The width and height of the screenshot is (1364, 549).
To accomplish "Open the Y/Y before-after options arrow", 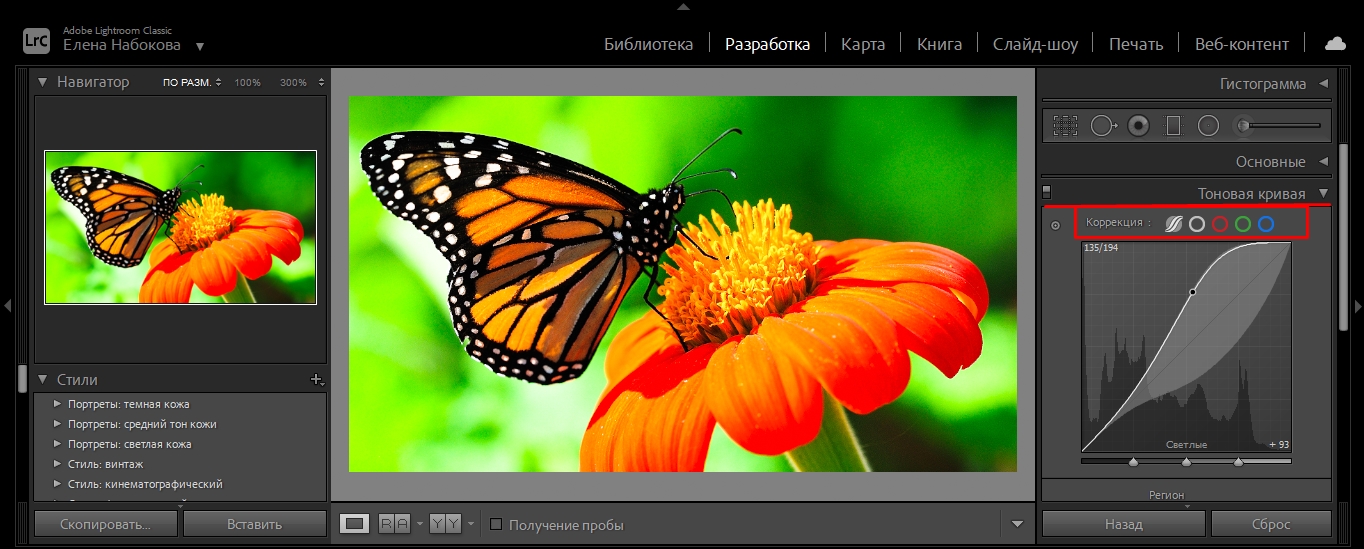I will pos(470,524).
